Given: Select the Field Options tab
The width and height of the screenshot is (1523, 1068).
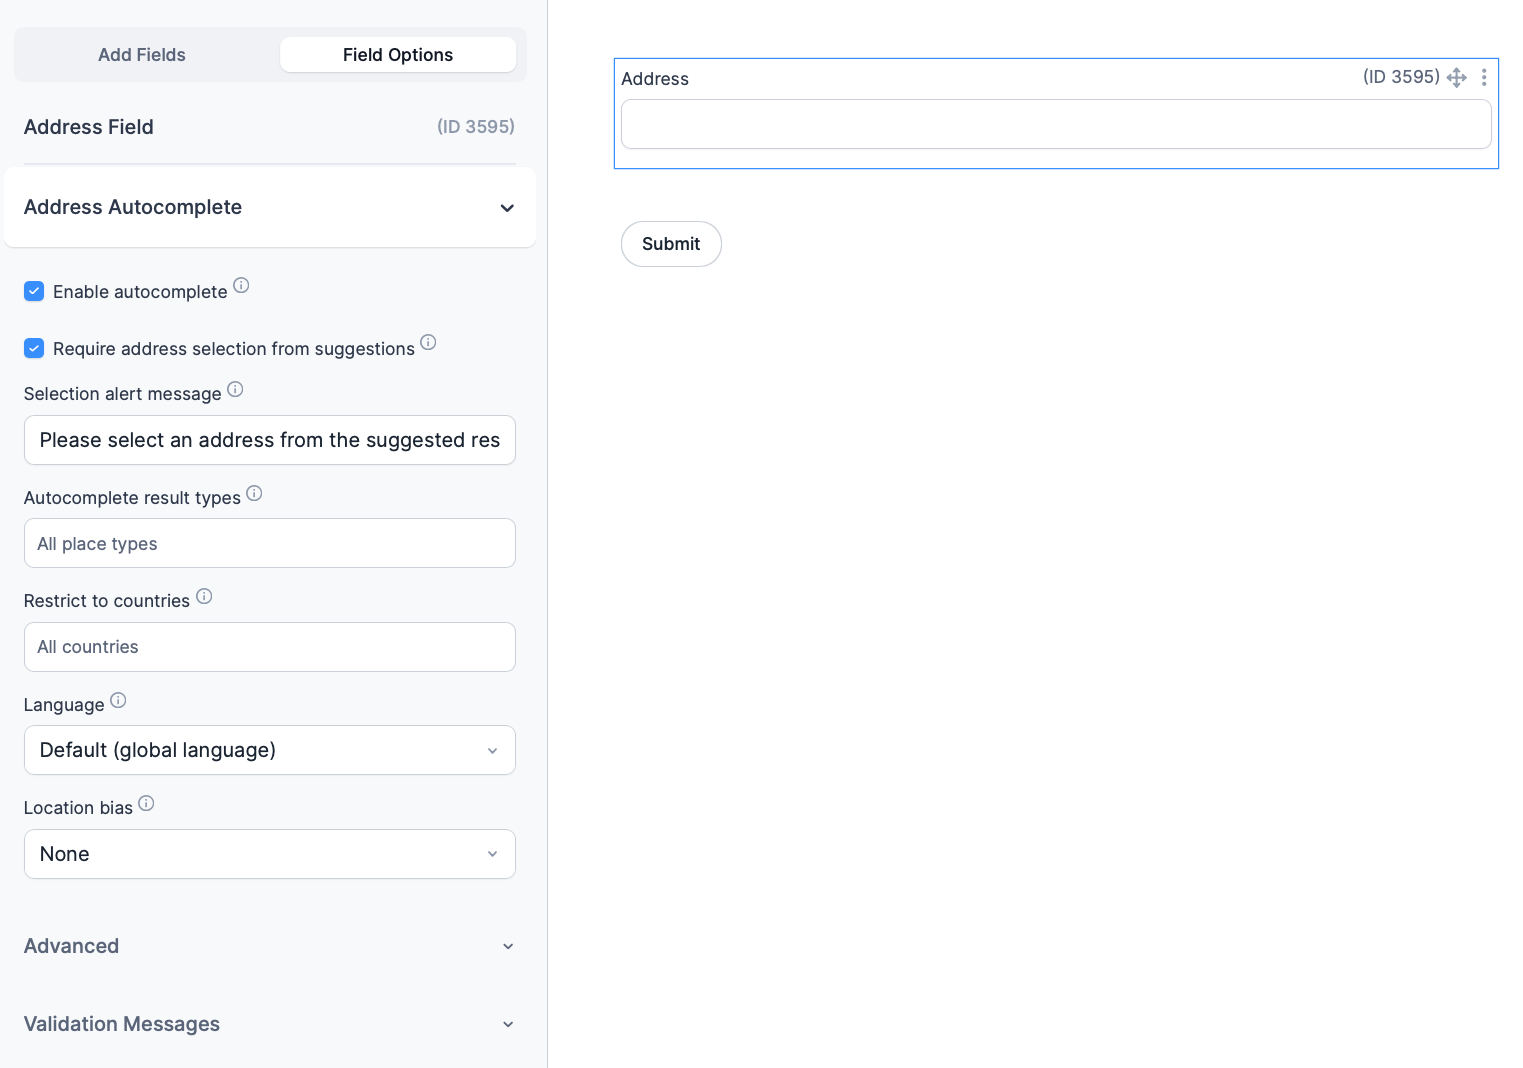Looking at the screenshot, I should 398,55.
